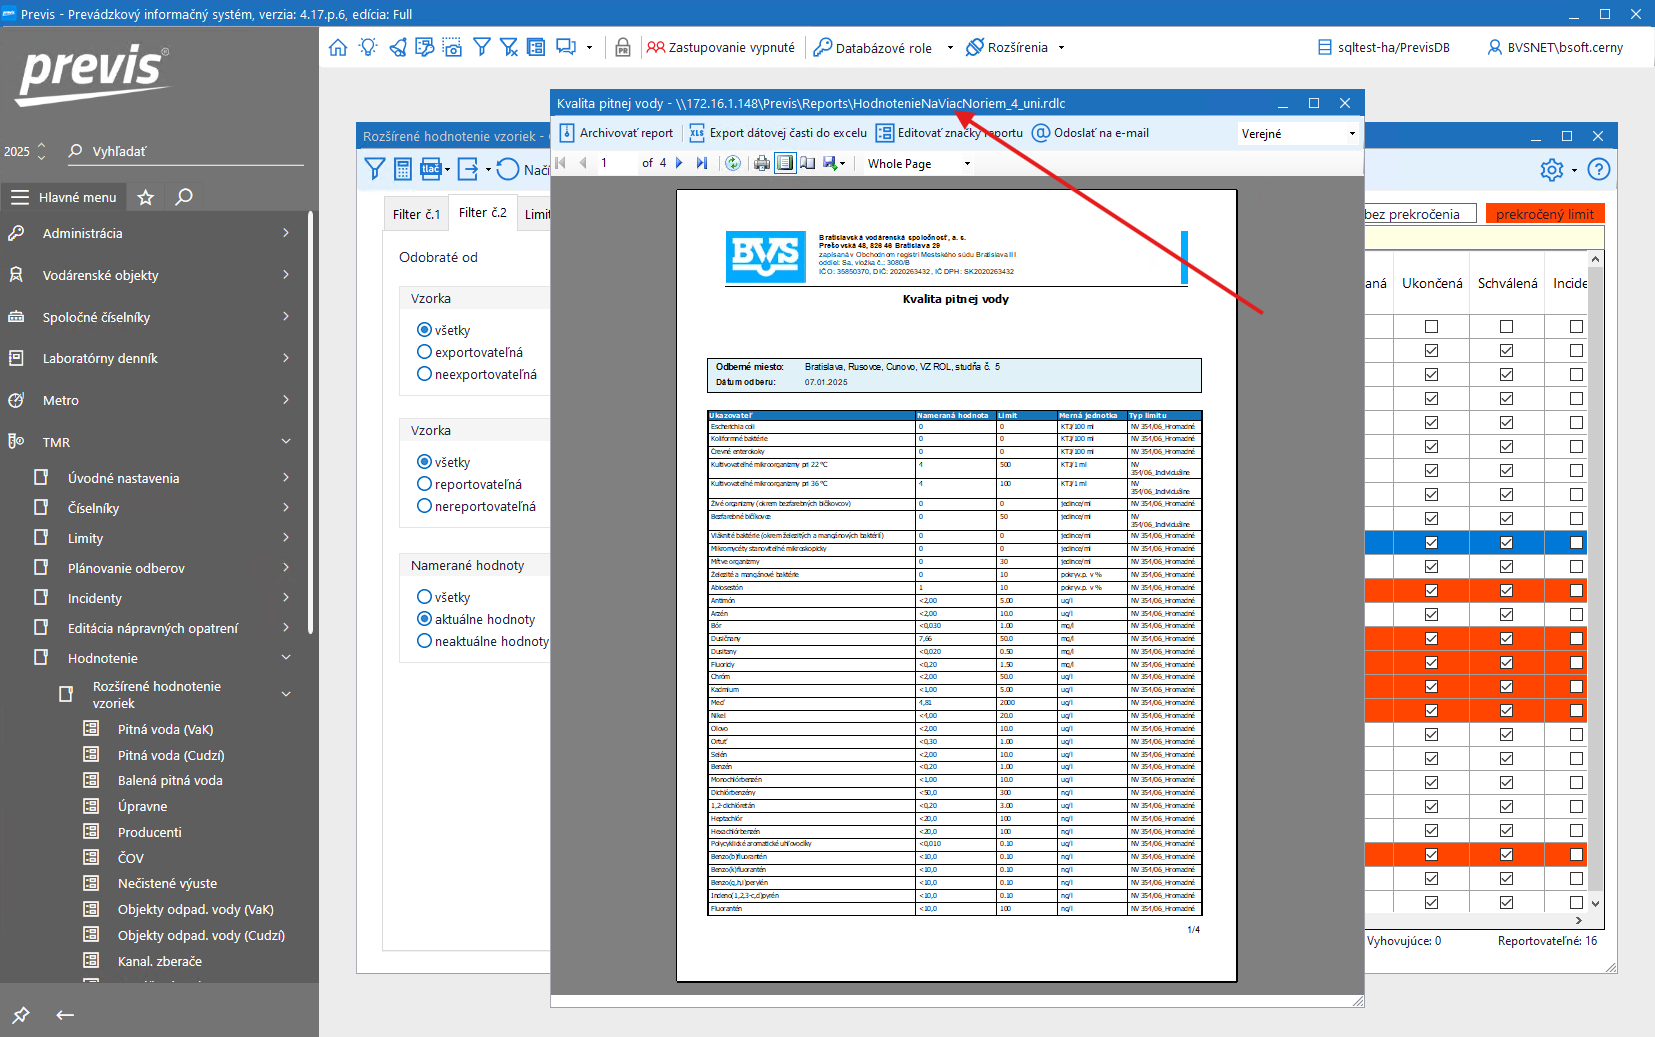This screenshot has width=1655, height=1037.
Task: Click the 'Archivovať report' button
Action: (616, 133)
